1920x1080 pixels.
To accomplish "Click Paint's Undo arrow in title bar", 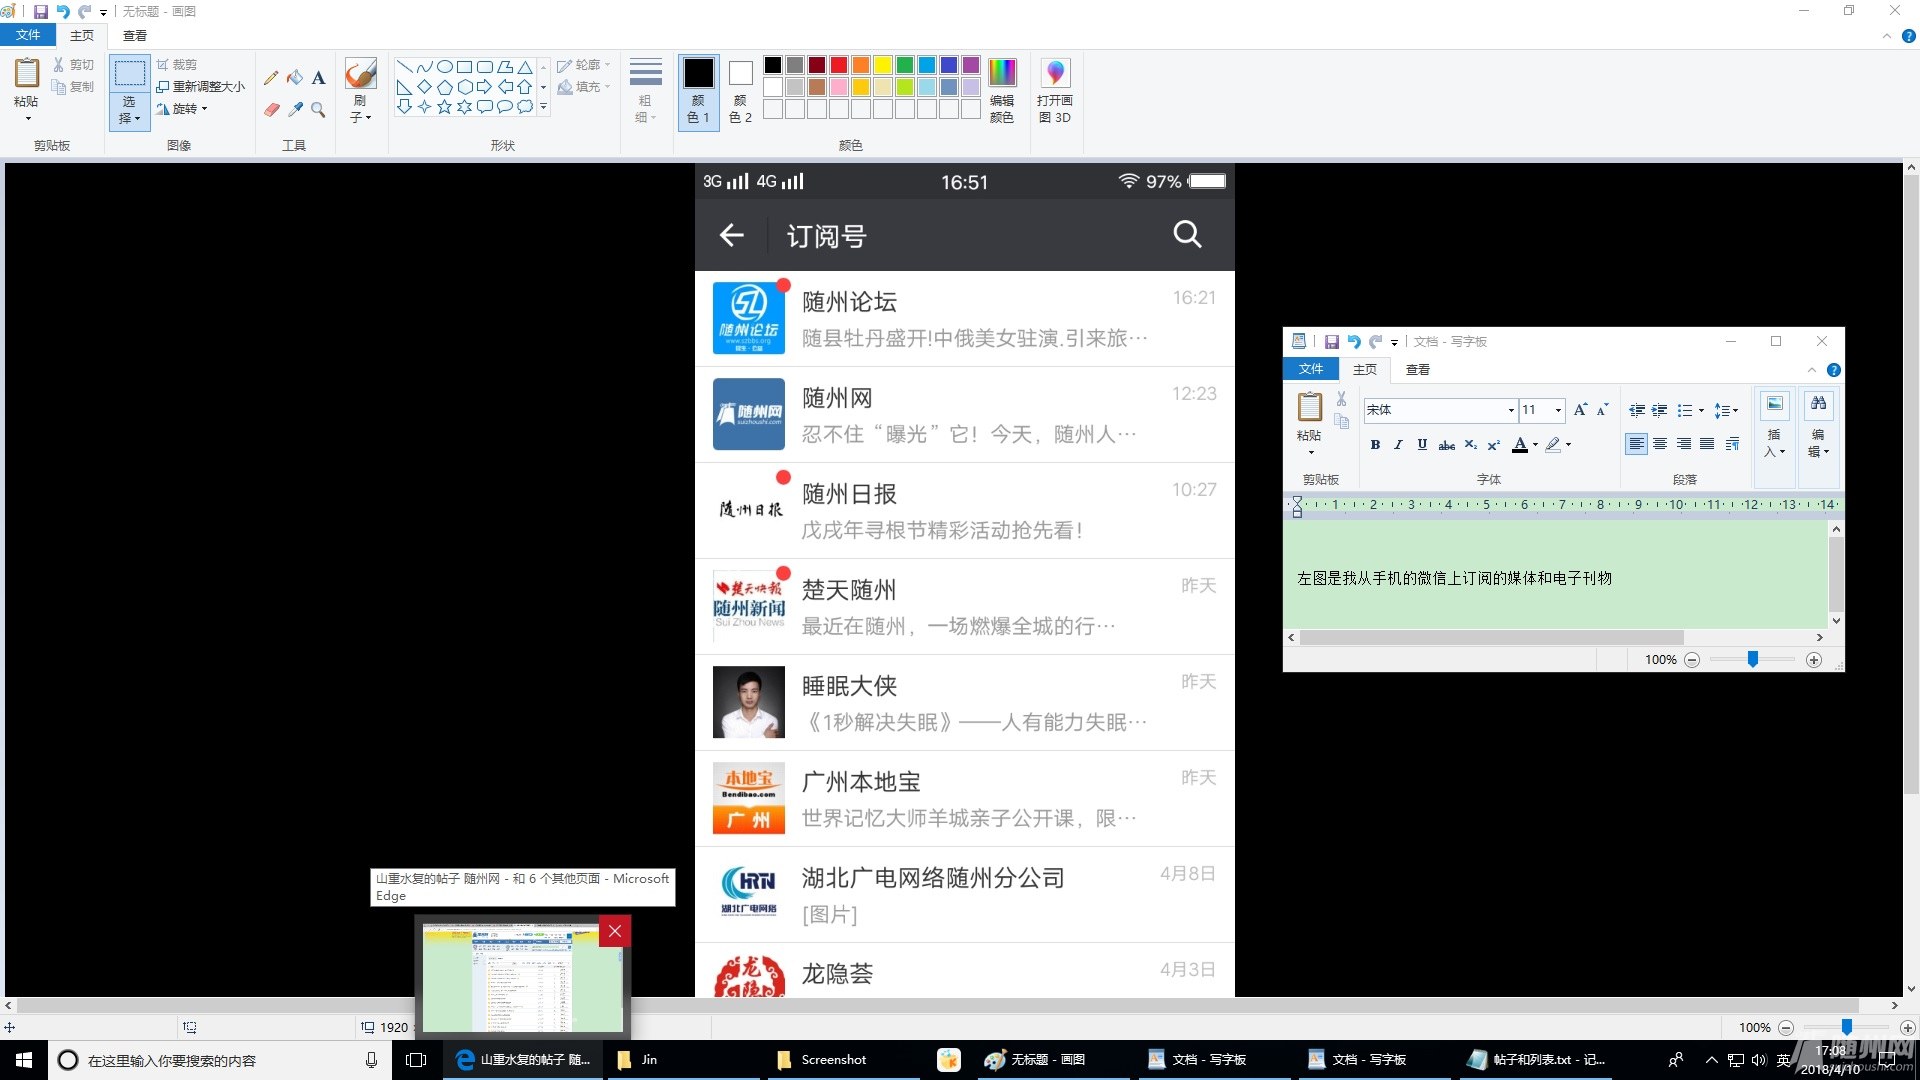I will pyautogui.click(x=63, y=11).
